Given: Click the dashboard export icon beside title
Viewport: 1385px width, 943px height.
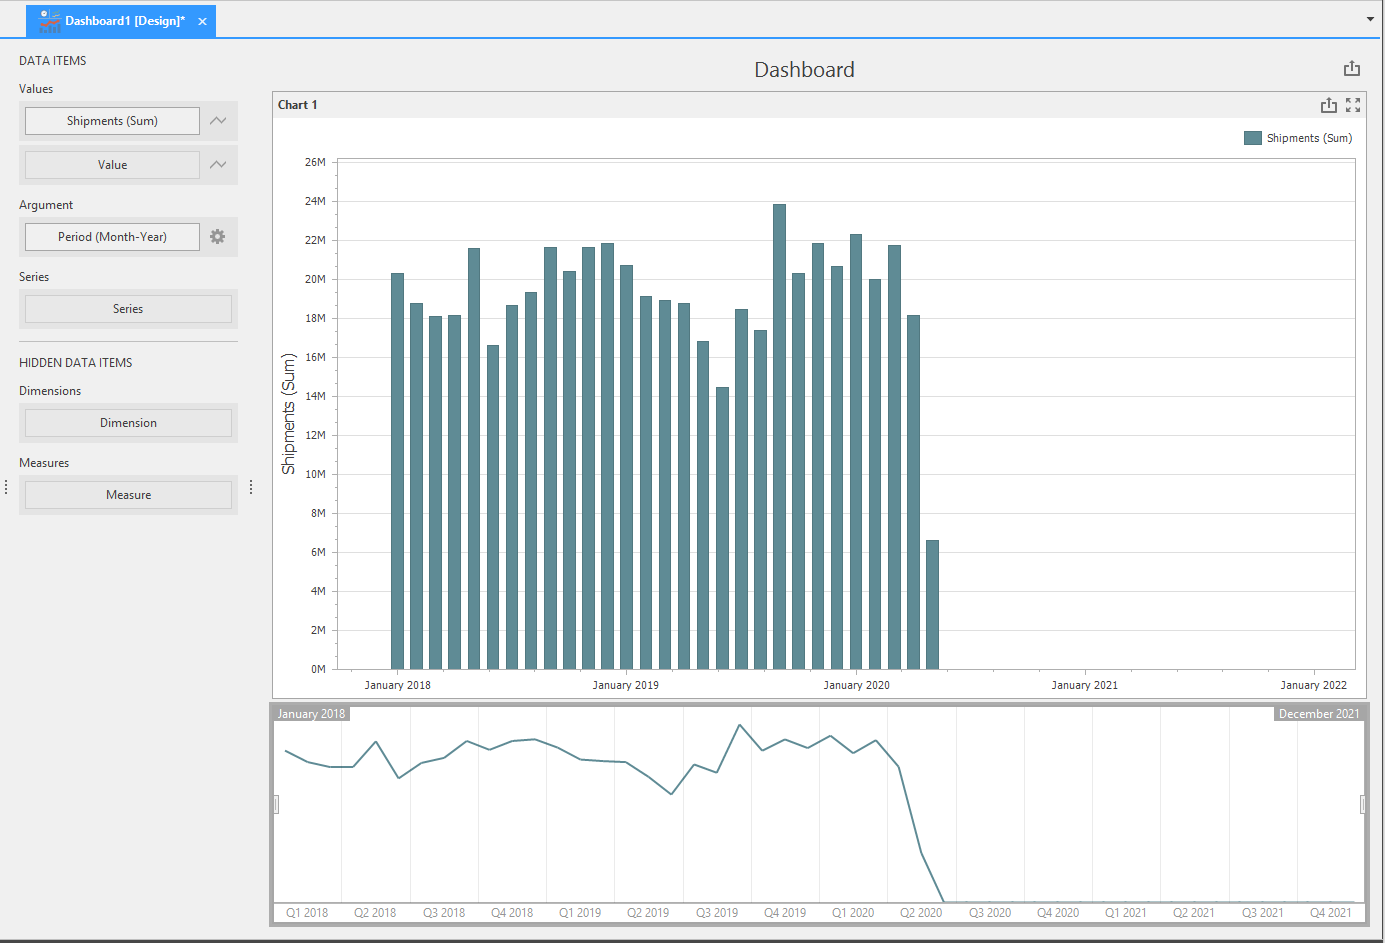Looking at the screenshot, I should (1352, 69).
